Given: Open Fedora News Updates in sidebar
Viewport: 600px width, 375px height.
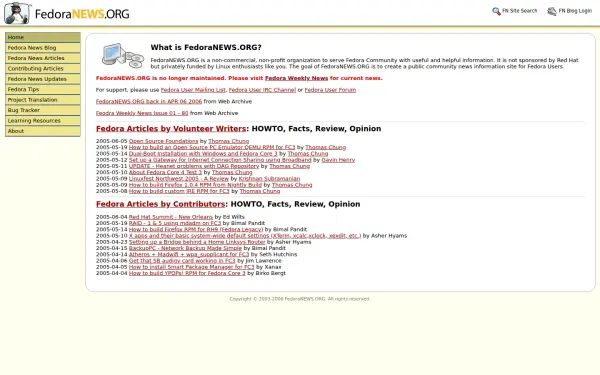Looking at the screenshot, I should tap(43, 79).
